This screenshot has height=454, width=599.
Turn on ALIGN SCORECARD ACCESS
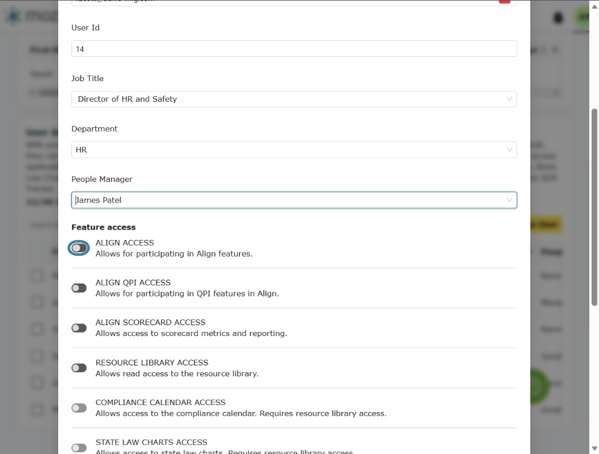(79, 328)
